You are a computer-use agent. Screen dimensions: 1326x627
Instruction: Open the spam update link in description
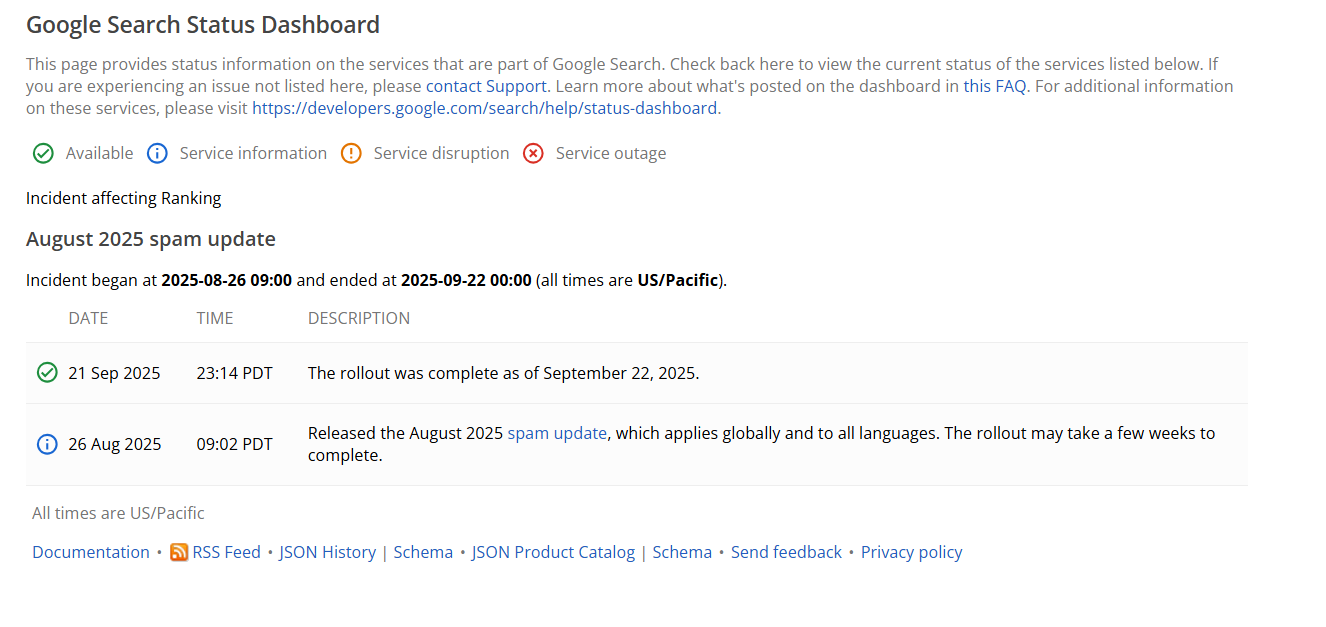[x=557, y=433]
